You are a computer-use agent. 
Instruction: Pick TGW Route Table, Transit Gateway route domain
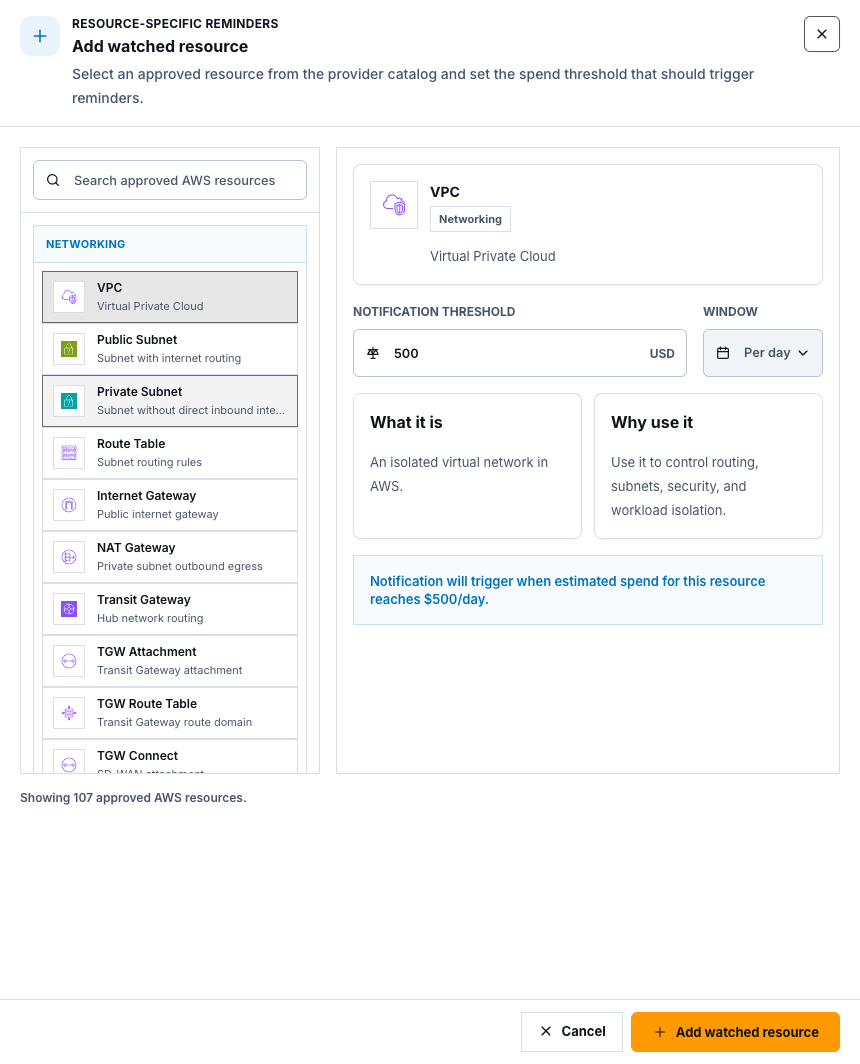point(170,713)
